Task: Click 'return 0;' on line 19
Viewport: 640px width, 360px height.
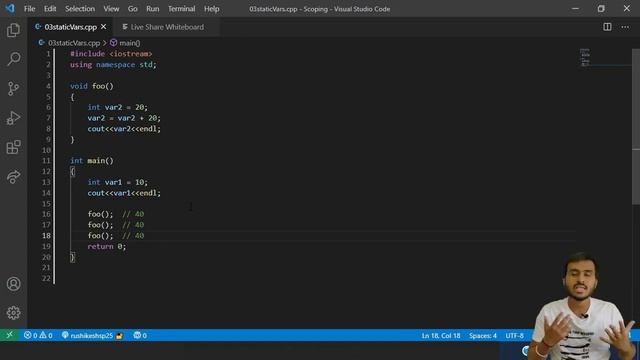Action: pos(107,247)
